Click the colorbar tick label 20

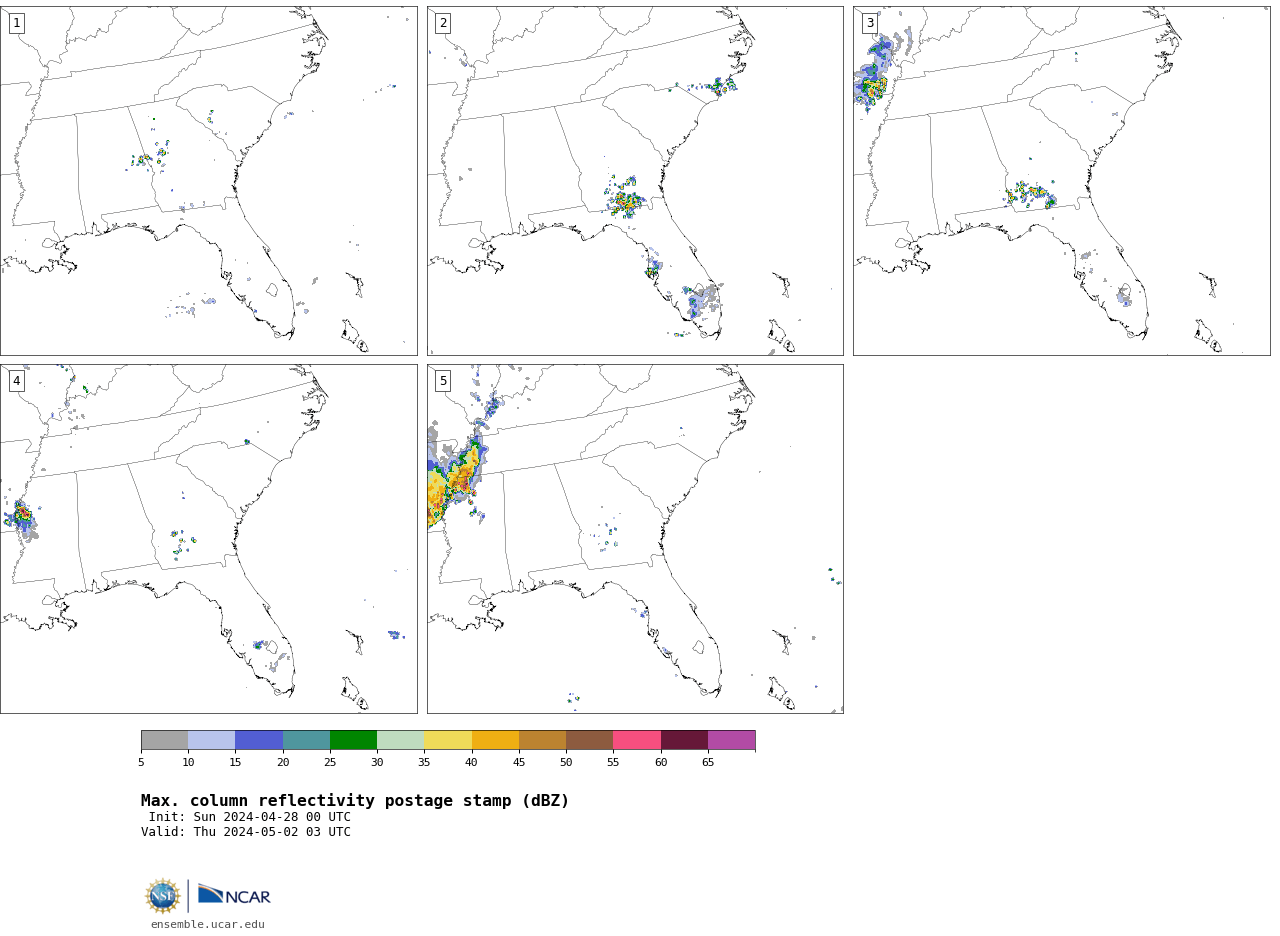(283, 763)
